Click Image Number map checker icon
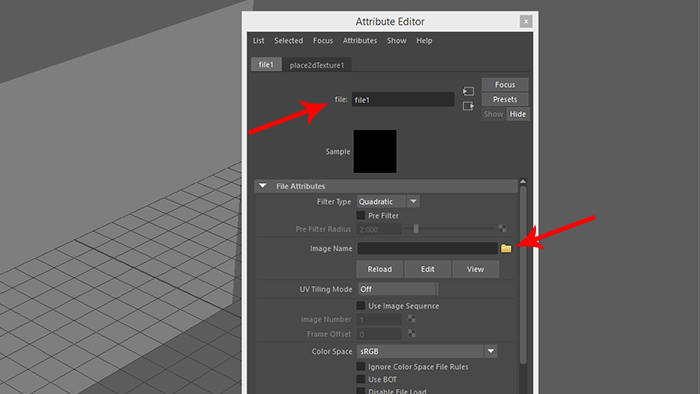 [x=412, y=319]
